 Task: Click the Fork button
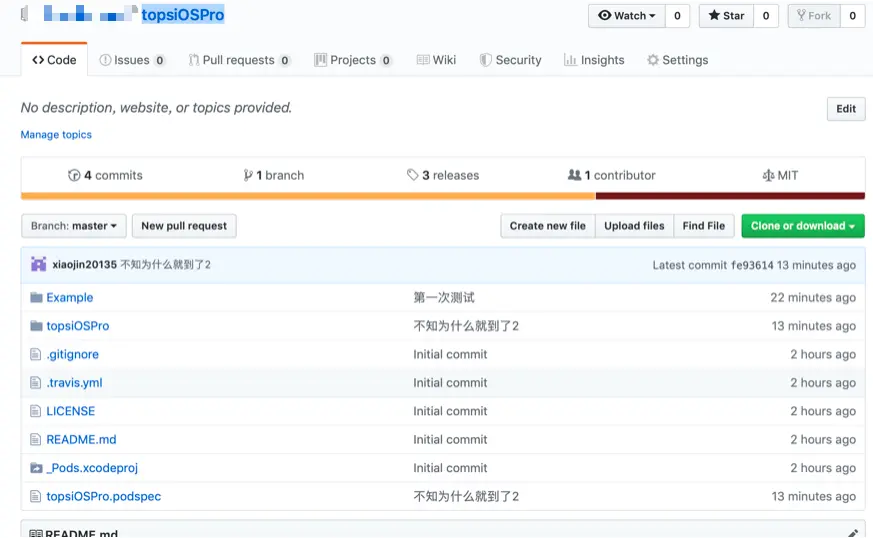click(x=814, y=16)
